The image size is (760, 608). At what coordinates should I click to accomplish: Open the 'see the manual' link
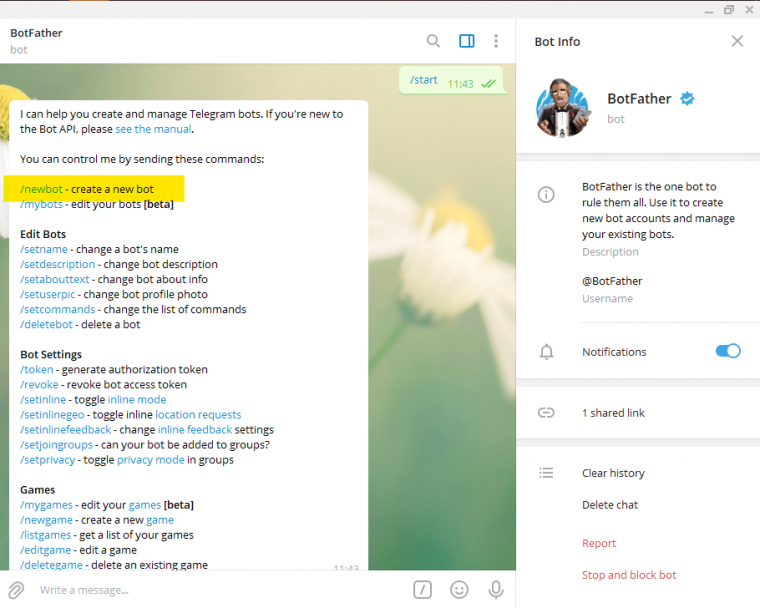click(153, 129)
